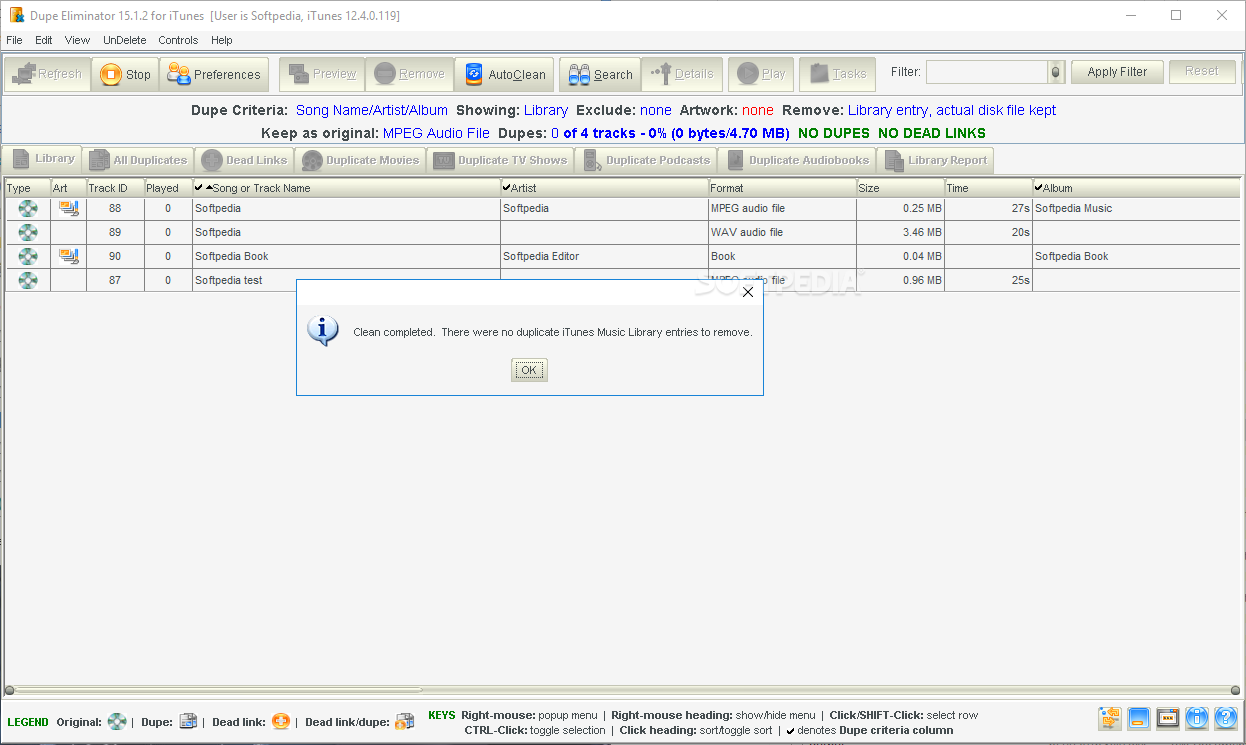This screenshot has height=745, width=1246.
Task: Sort by the Format column heading
Action: 783,188
